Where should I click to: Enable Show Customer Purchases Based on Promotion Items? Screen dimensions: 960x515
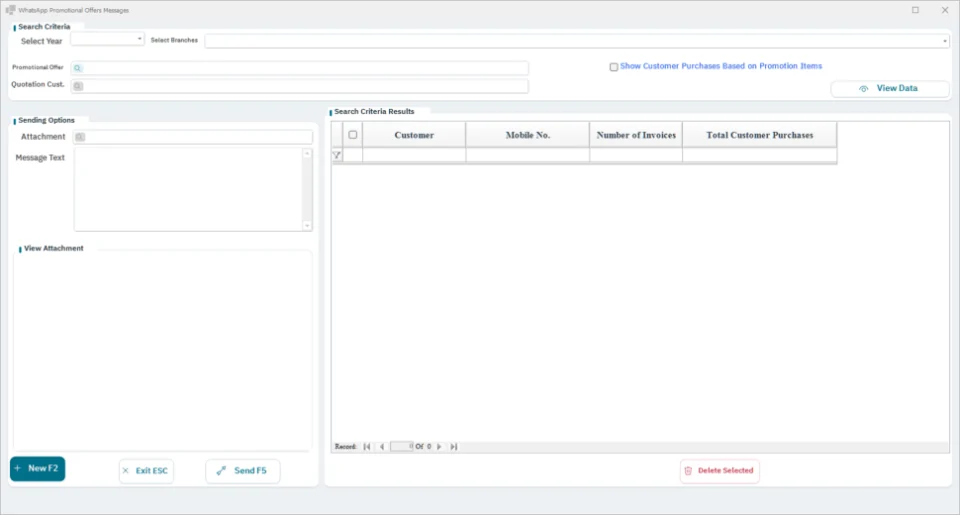click(613, 67)
